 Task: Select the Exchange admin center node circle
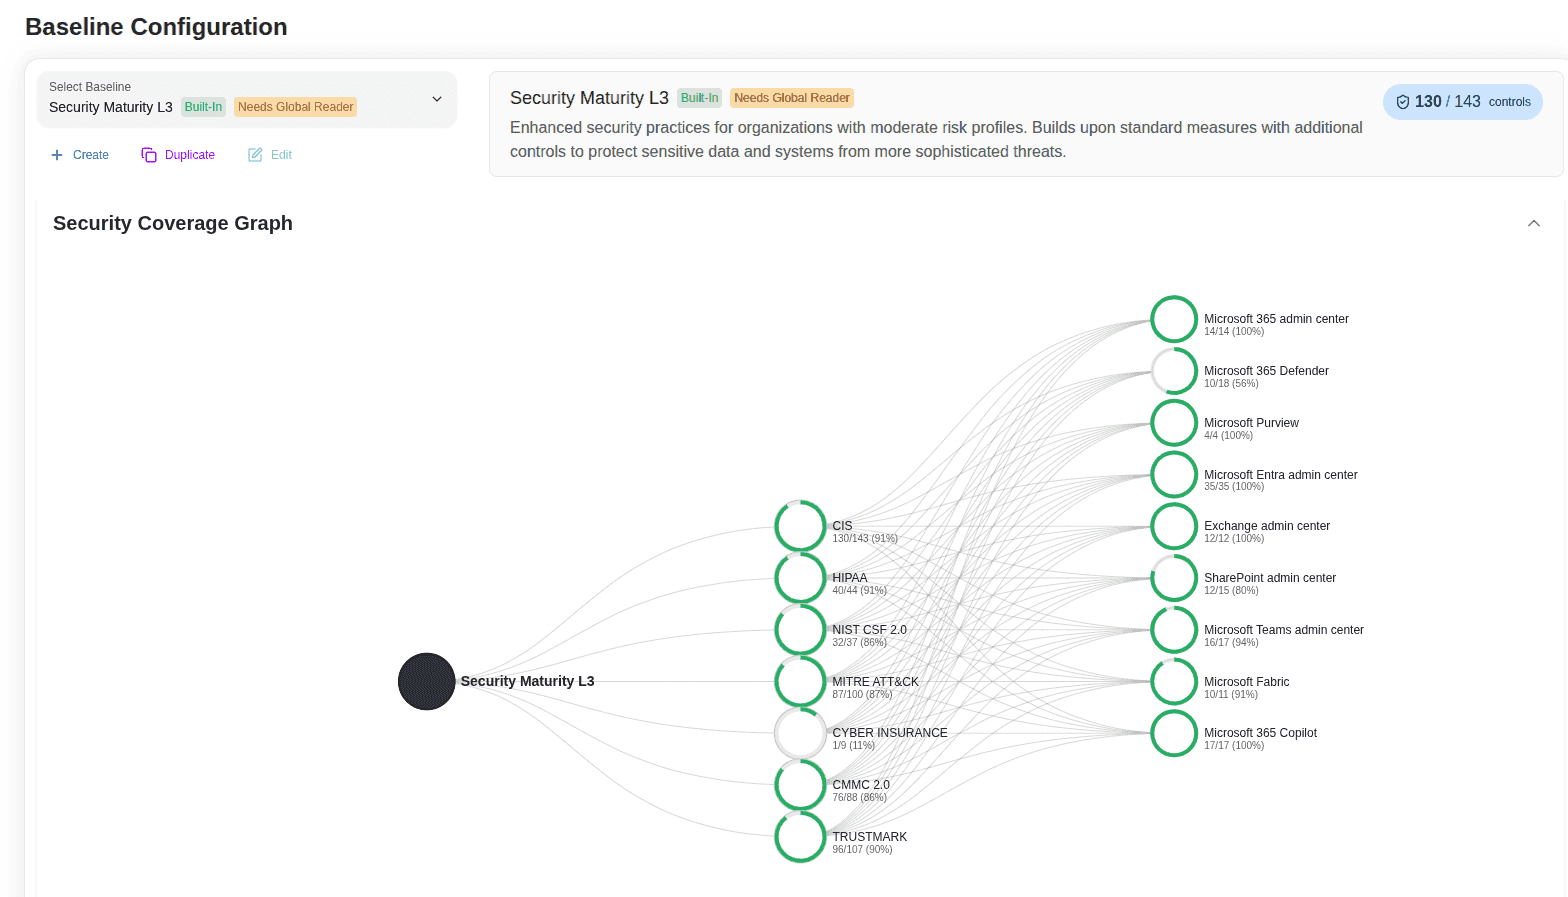point(1174,526)
